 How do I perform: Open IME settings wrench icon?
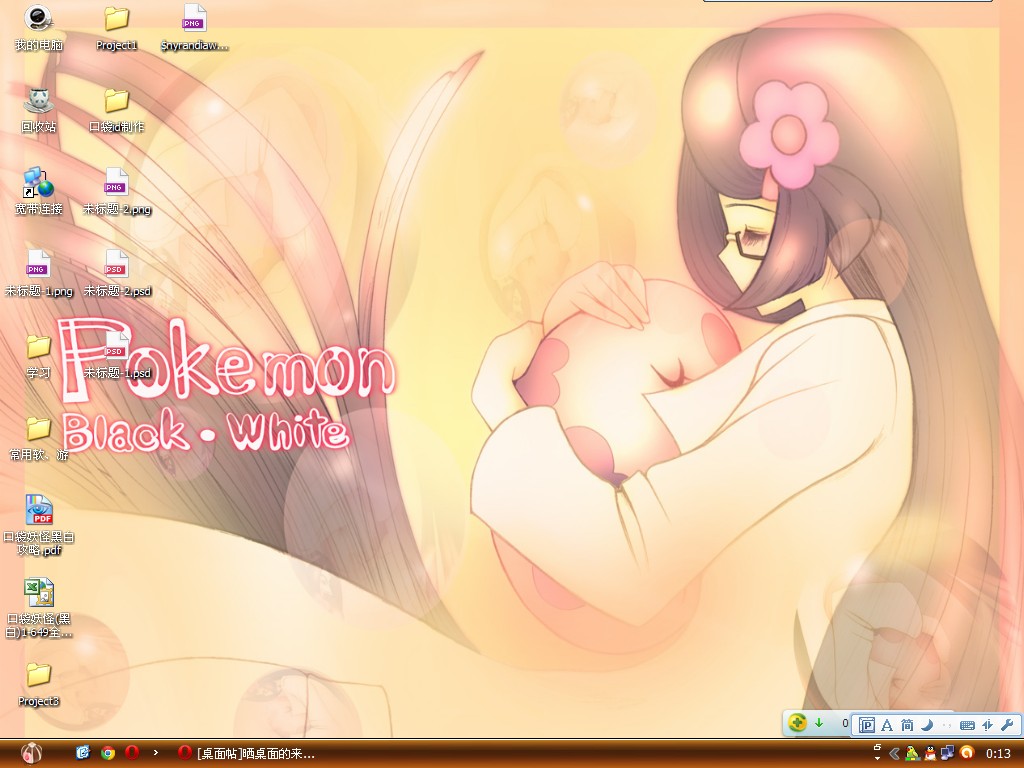coord(1007,725)
